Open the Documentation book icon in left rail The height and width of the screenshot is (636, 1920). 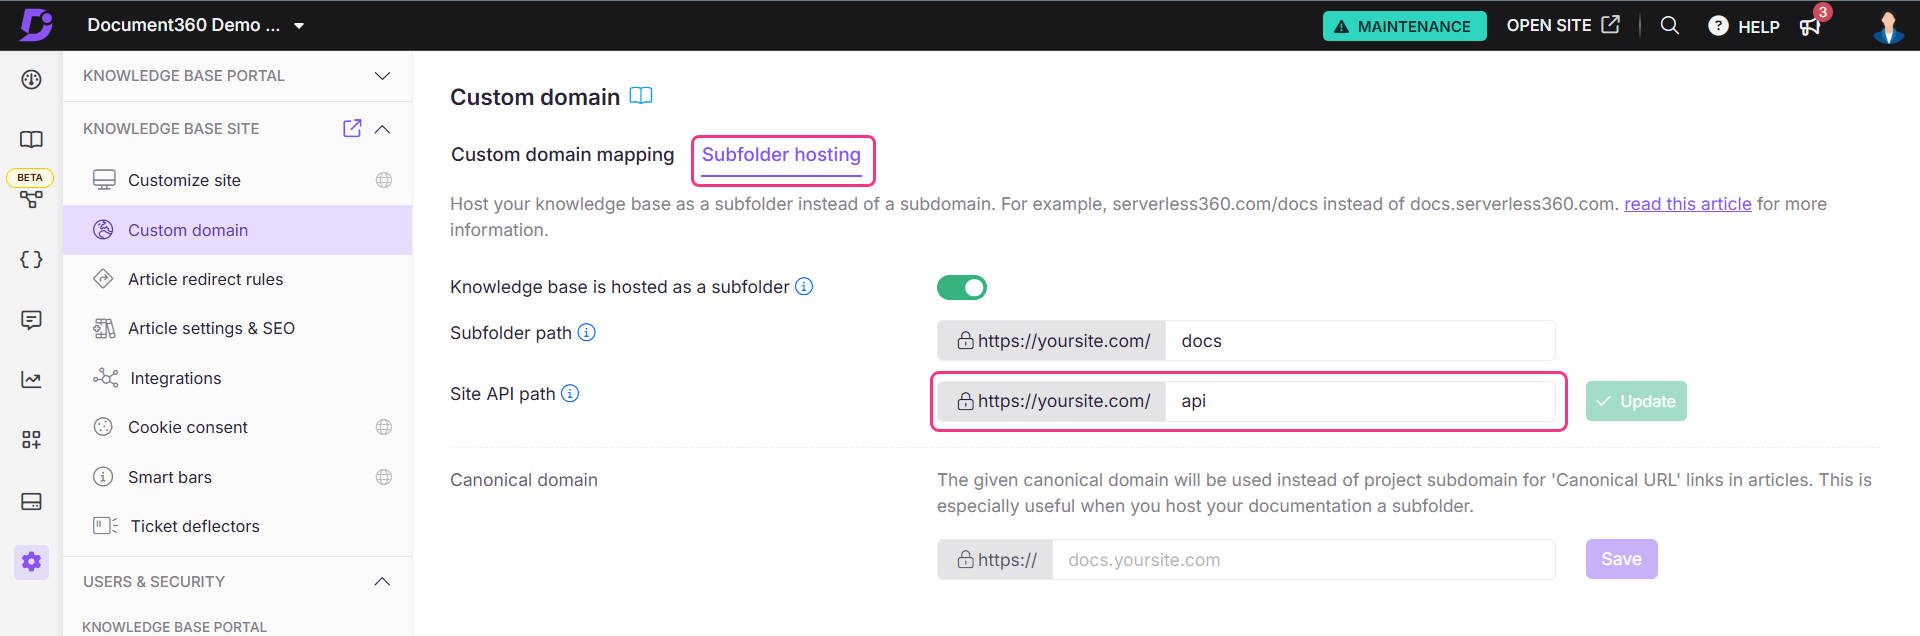coord(32,139)
